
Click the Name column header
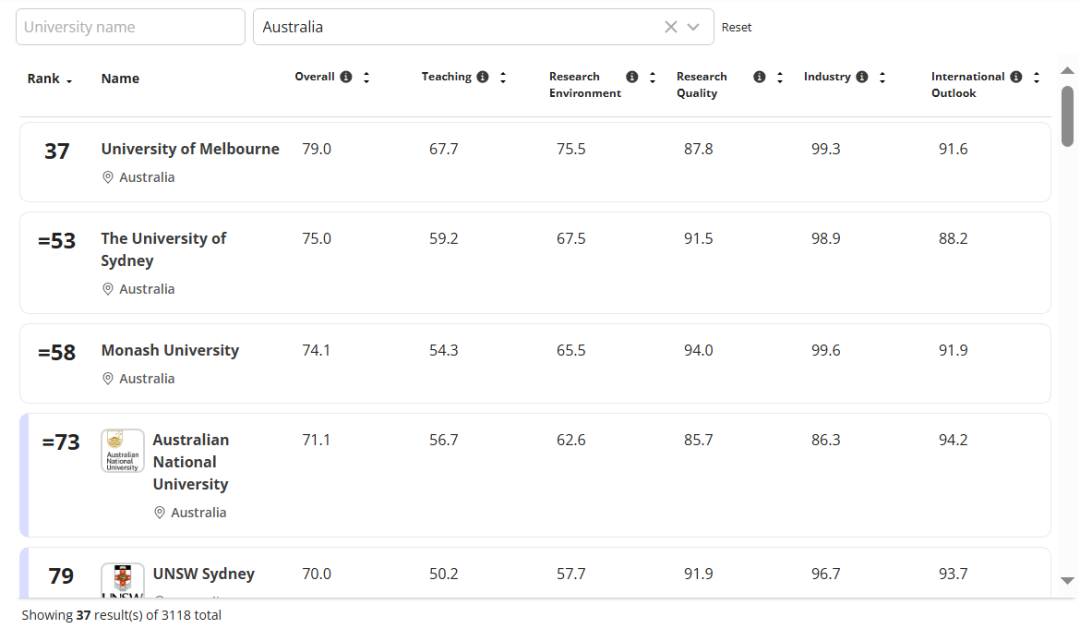(120, 79)
